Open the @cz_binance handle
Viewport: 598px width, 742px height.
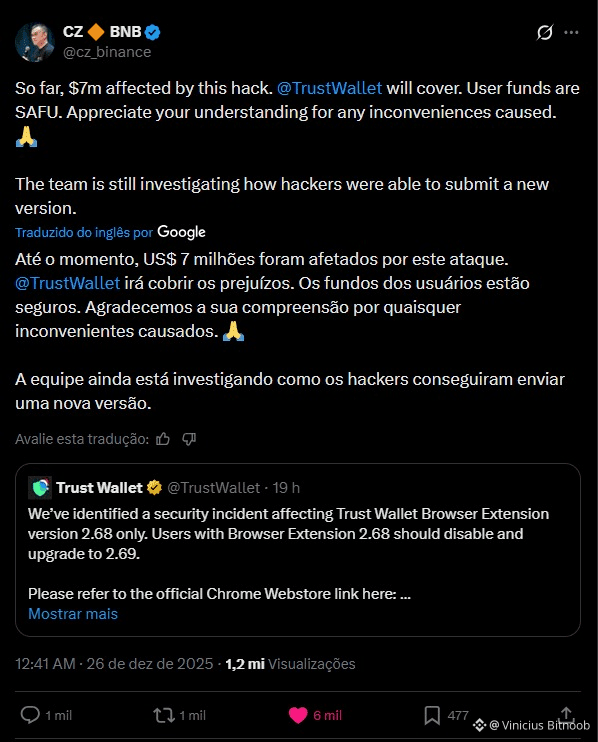tap(107, 52)
